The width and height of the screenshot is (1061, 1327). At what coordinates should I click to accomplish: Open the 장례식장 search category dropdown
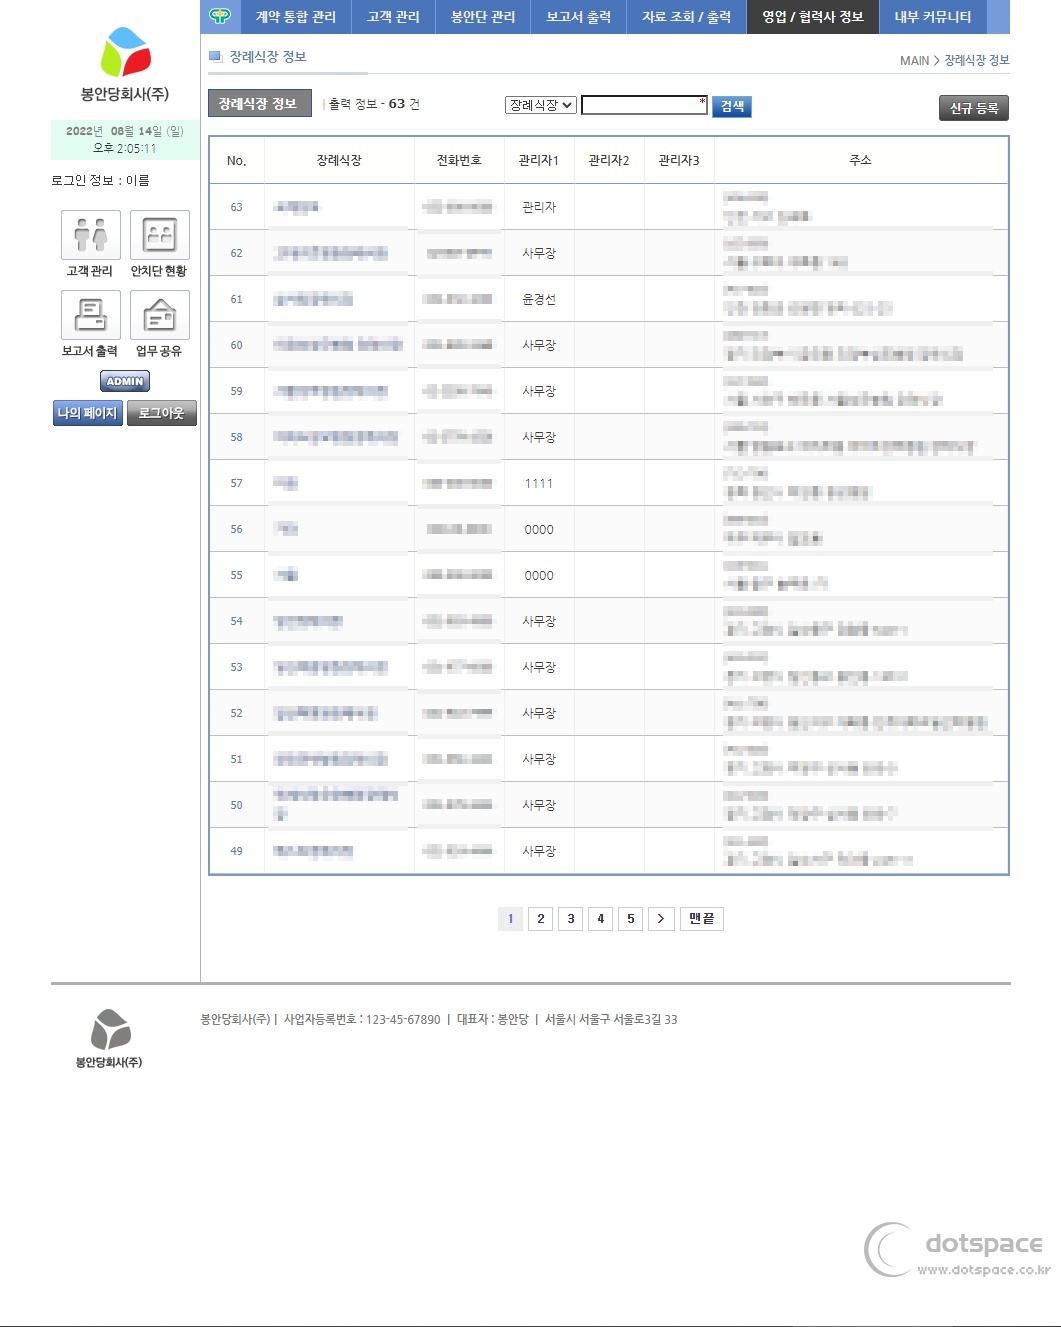coord(541,105)
